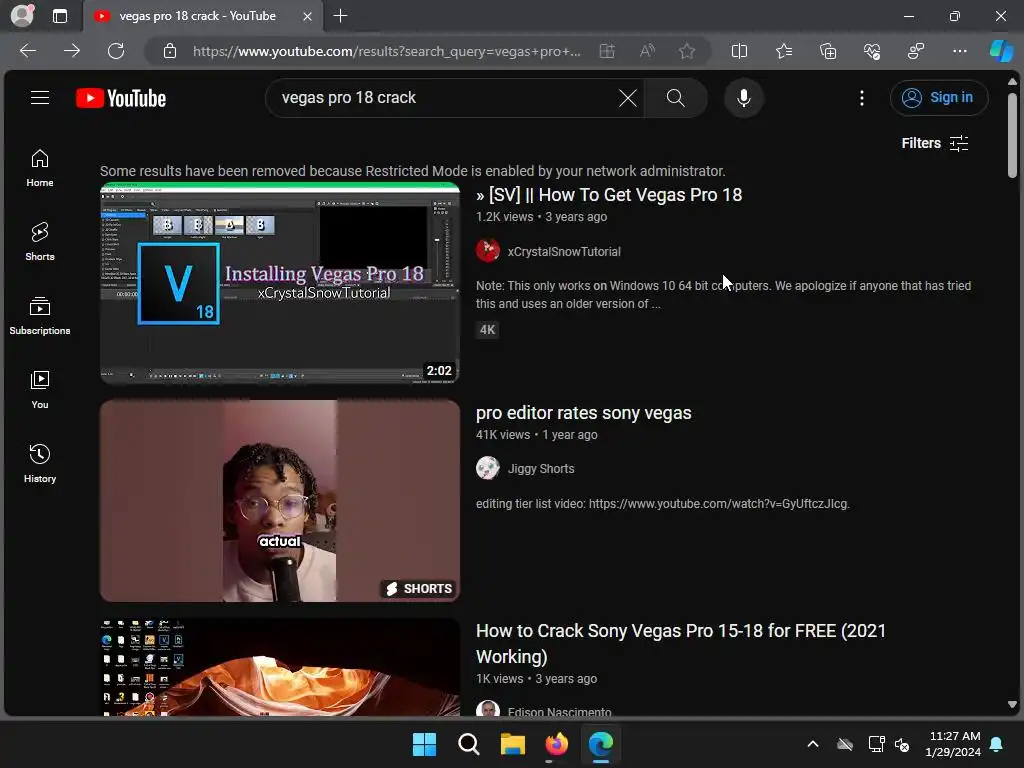The width and height of the screenshot is (1024, 768).
Task: Open Edge Favorites list
Action: click(784, 51)
